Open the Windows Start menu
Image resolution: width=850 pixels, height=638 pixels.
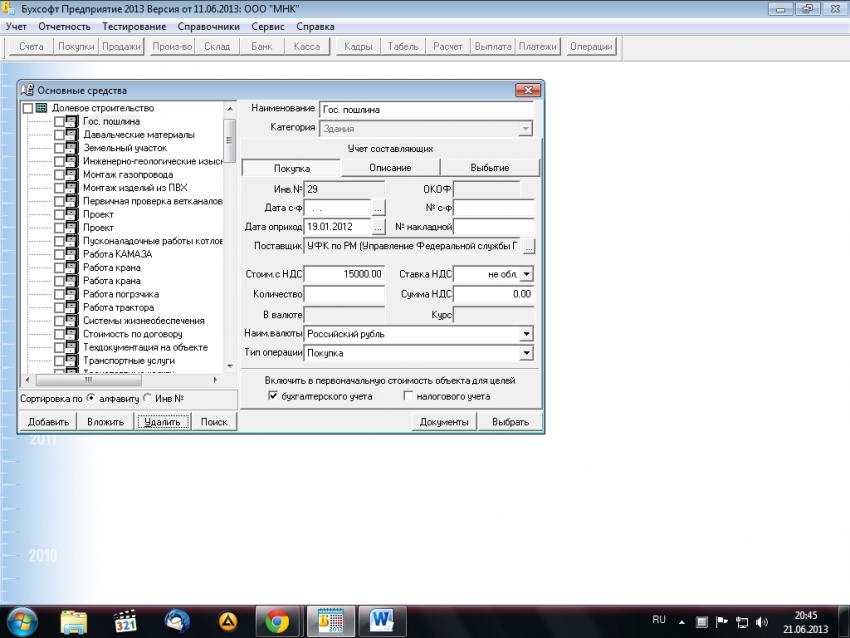22,621
